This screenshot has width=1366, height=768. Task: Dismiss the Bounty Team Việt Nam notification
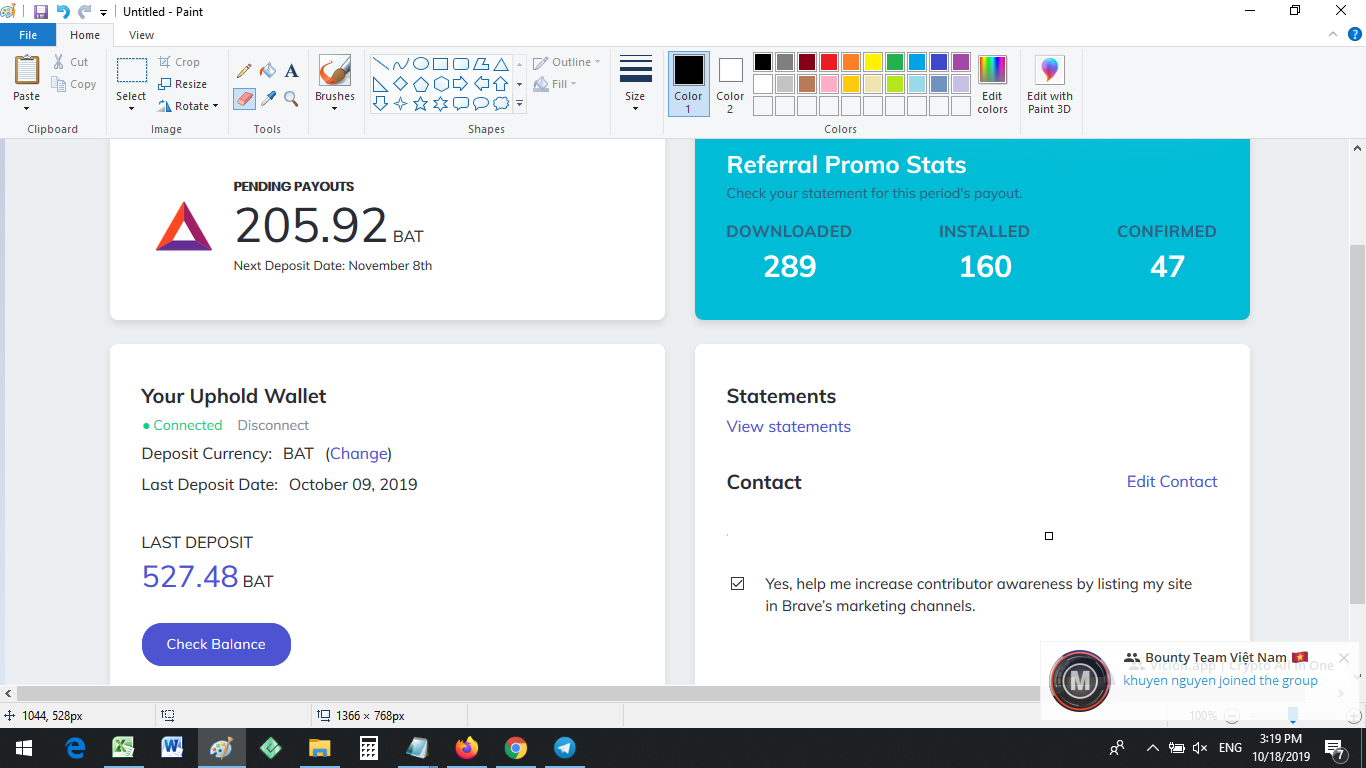(x=1344, y=658)
